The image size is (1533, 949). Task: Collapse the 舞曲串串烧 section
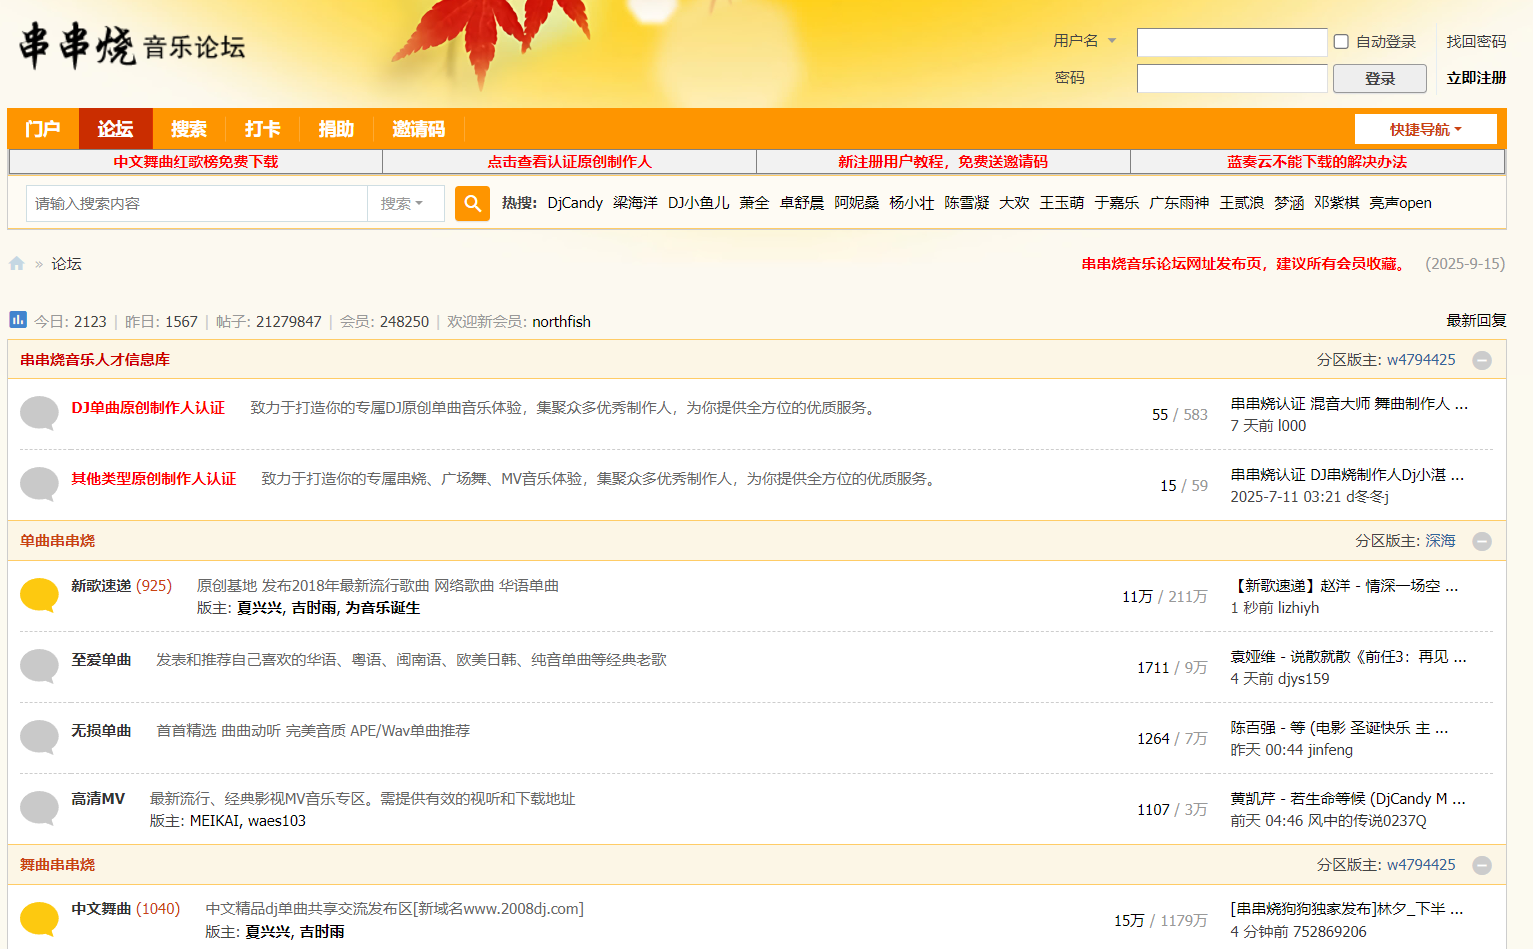[1482, 865]
